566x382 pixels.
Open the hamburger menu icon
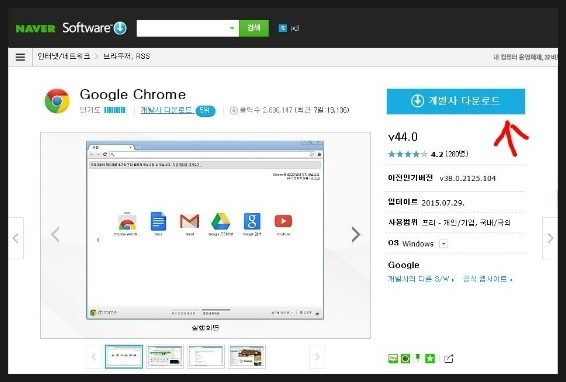[21, 57]
